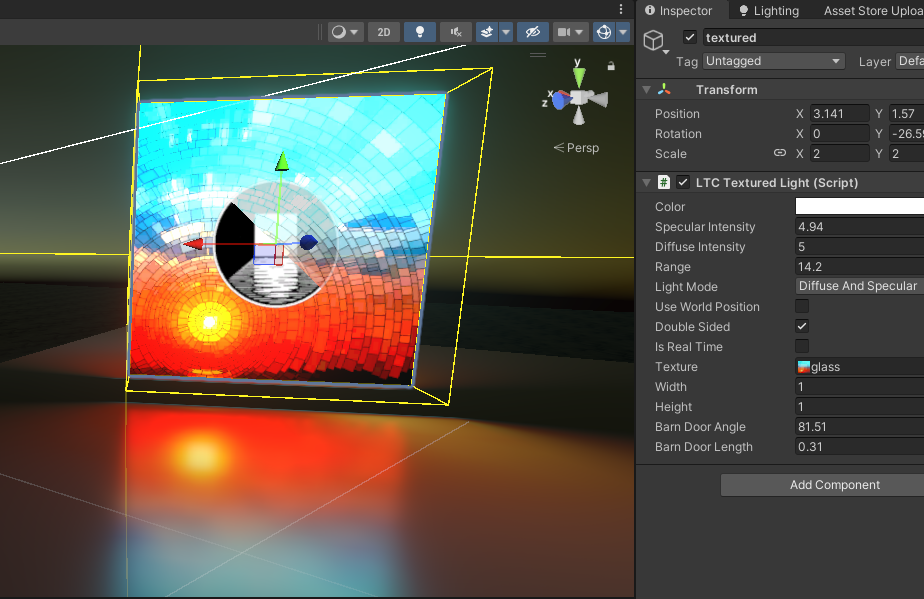This screenshot has width=924, height=599.
Task: Open the Color swatch picker
Action: click(x=858, y=207)
